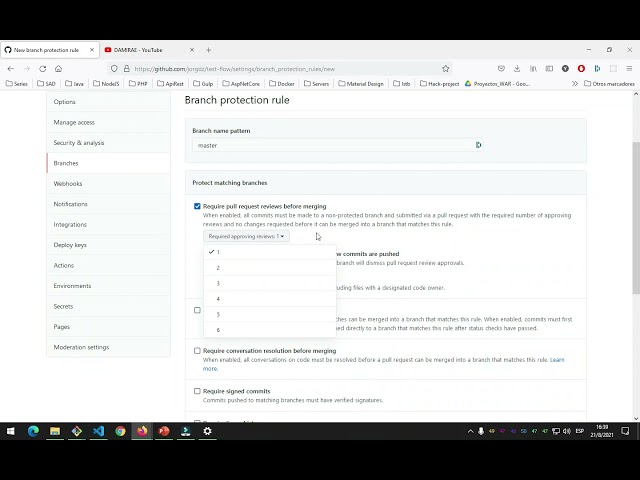Open Visual Studio Code from taskbar
The height and width of the screenshot is (480, 640).
98,431
